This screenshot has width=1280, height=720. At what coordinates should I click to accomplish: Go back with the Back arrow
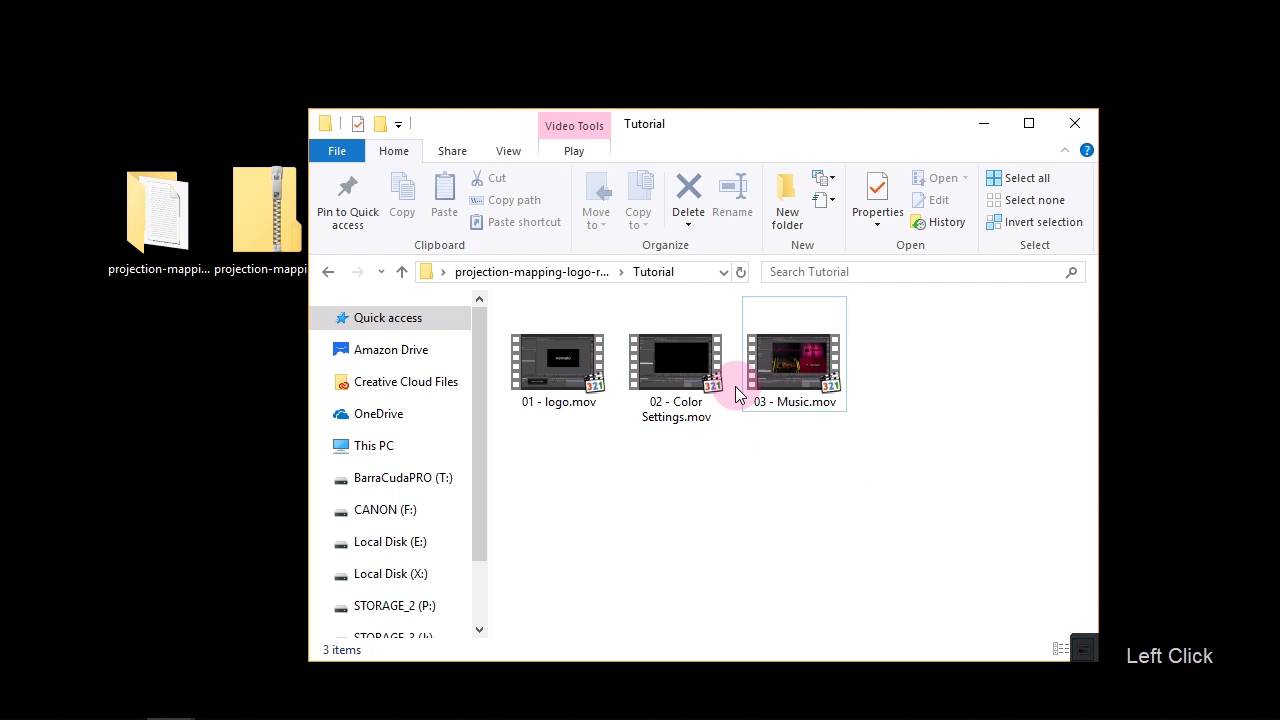click(328, 272)
